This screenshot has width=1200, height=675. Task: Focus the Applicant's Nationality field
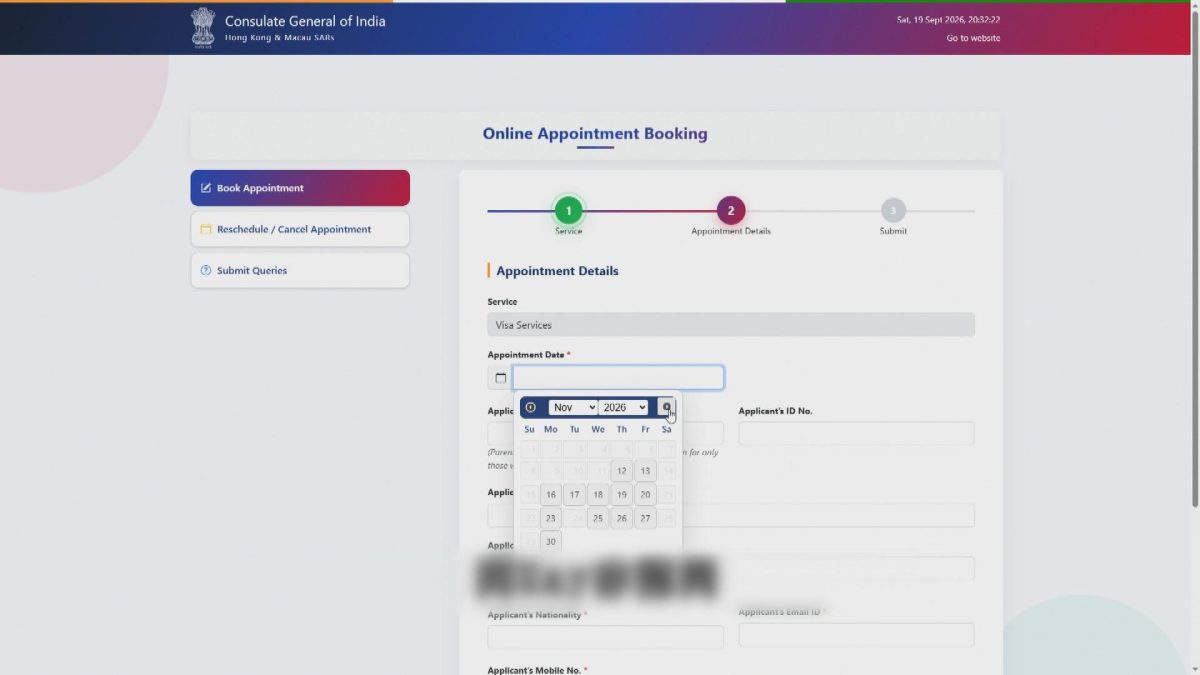pos(605,637)
